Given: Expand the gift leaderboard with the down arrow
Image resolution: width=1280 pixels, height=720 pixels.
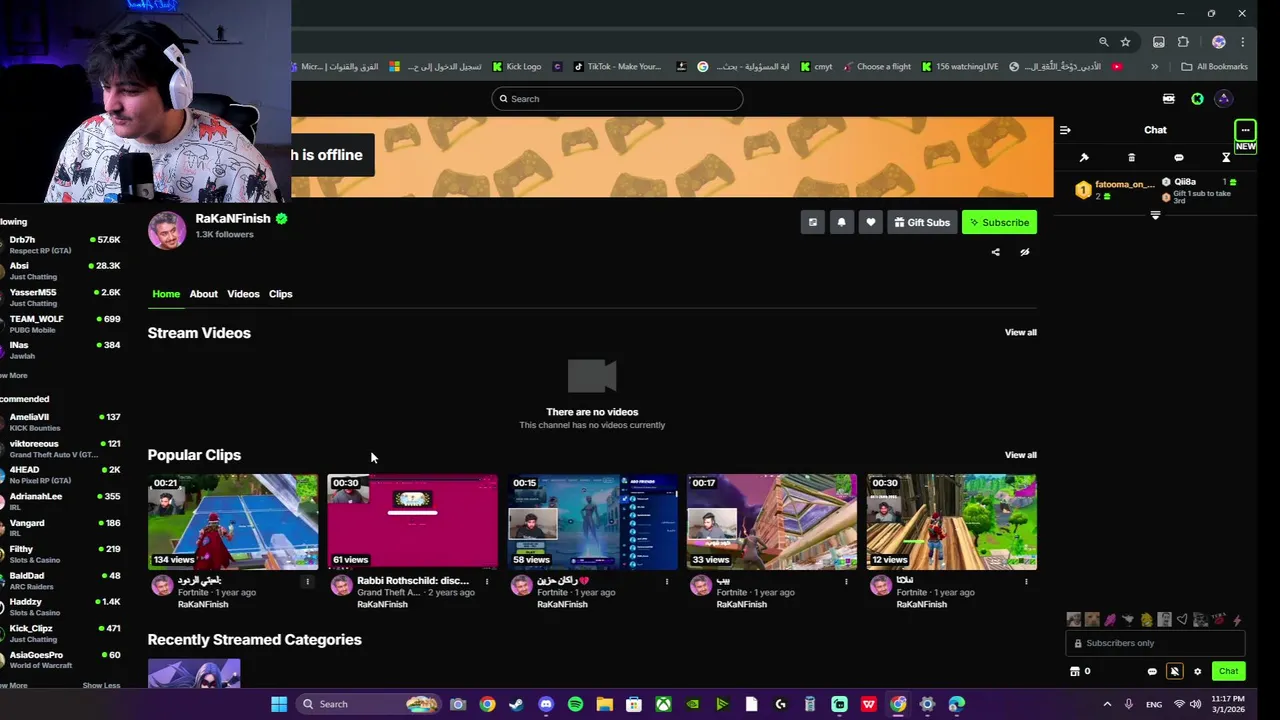Looking at the screenshot, I should point(1155,215).
